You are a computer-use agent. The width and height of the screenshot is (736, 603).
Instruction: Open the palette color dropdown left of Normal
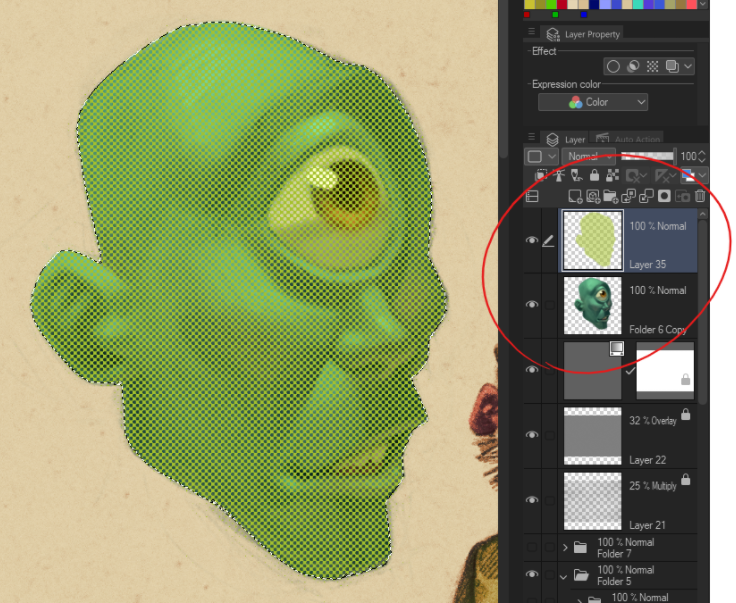(541, 156)
